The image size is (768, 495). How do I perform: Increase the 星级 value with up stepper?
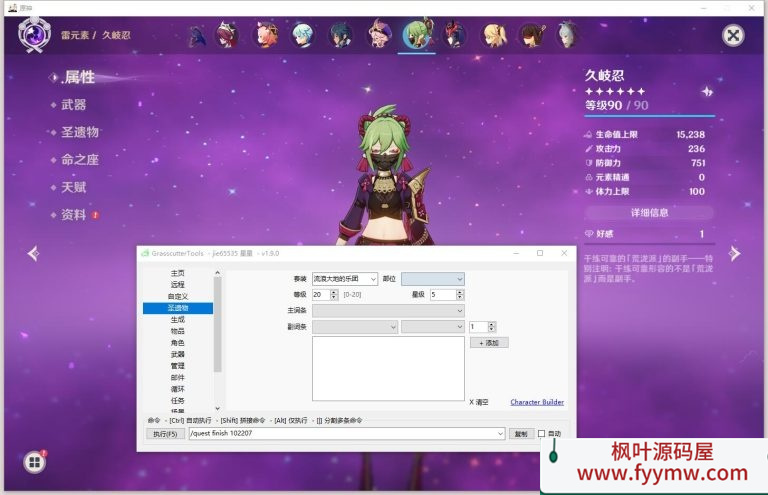(460, 292)
